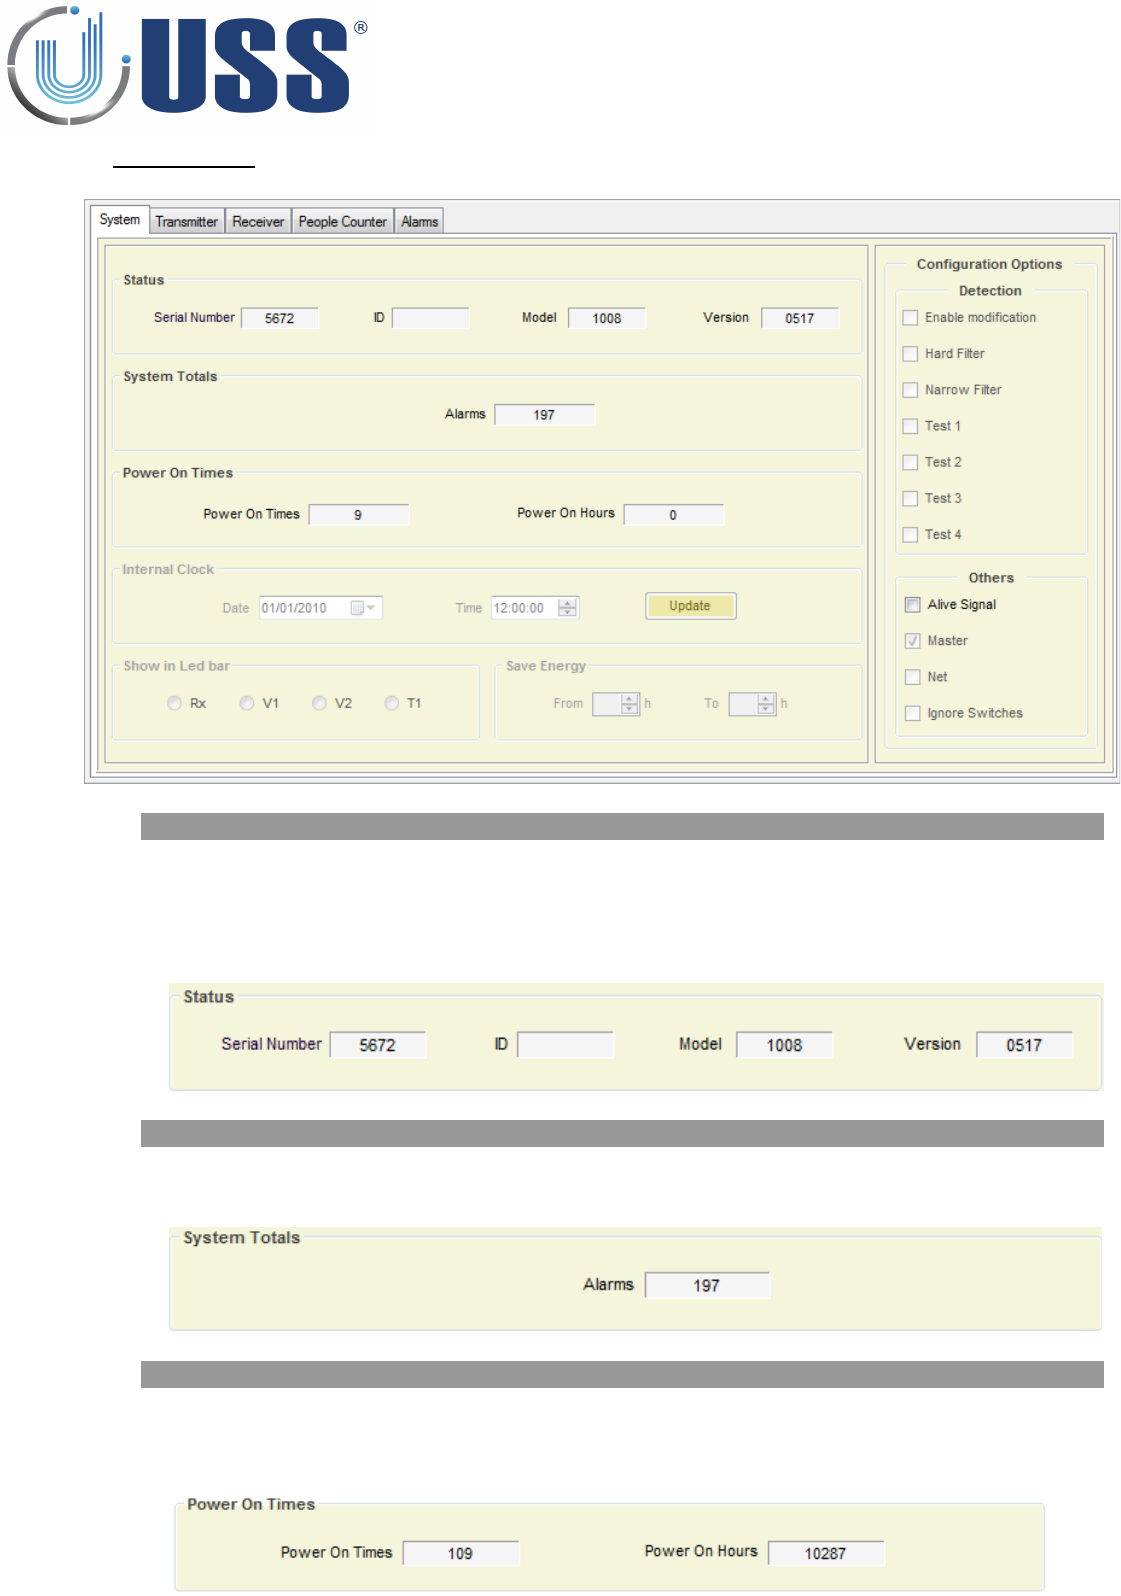This screenshot has width=1121, height=1596.
Task: Click the Power On Hours field showing 10287
Action: pyautogui.click(x=826, y=1553)
